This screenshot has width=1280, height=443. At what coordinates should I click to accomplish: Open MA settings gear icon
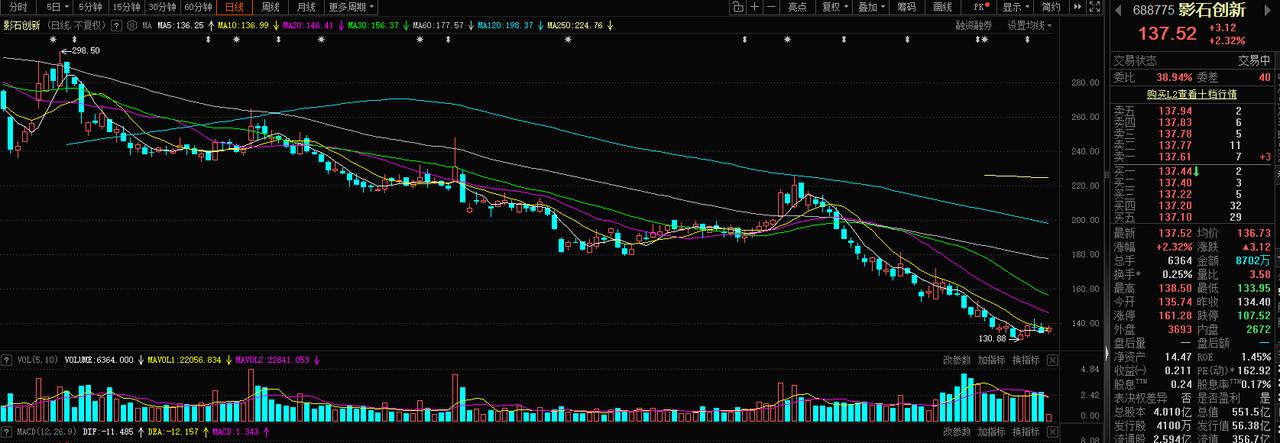[131, 26]
